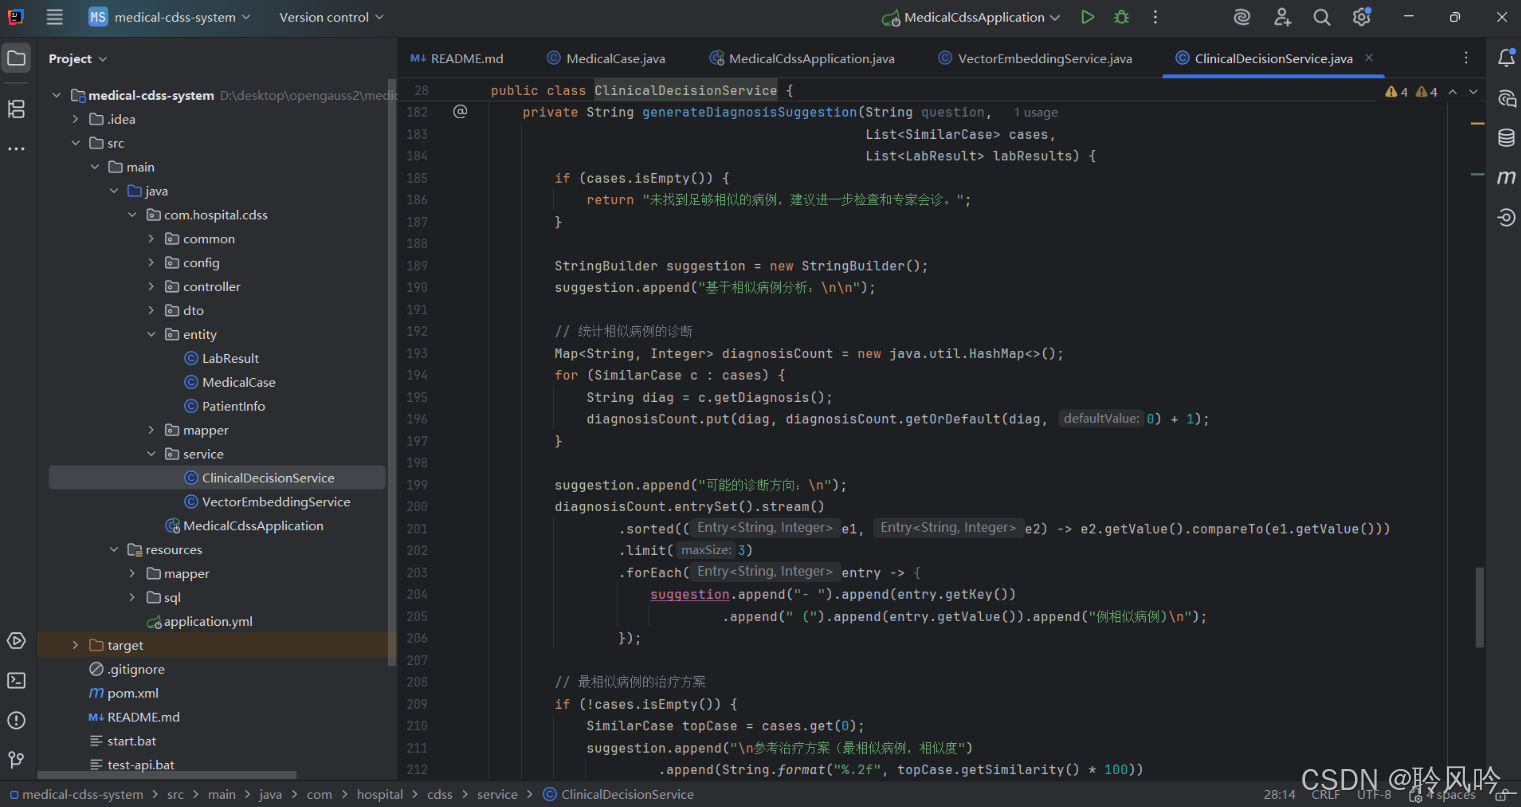Open application.yml in the project tree

coord(200,621)
